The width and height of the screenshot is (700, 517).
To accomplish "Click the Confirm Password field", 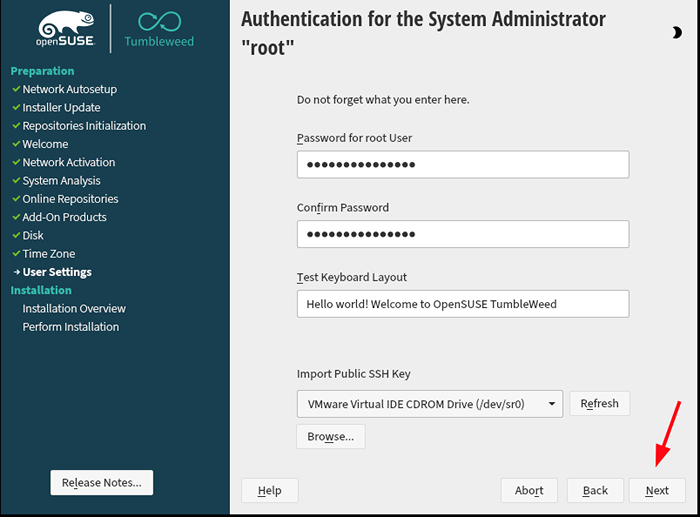I will pos(463,234).
